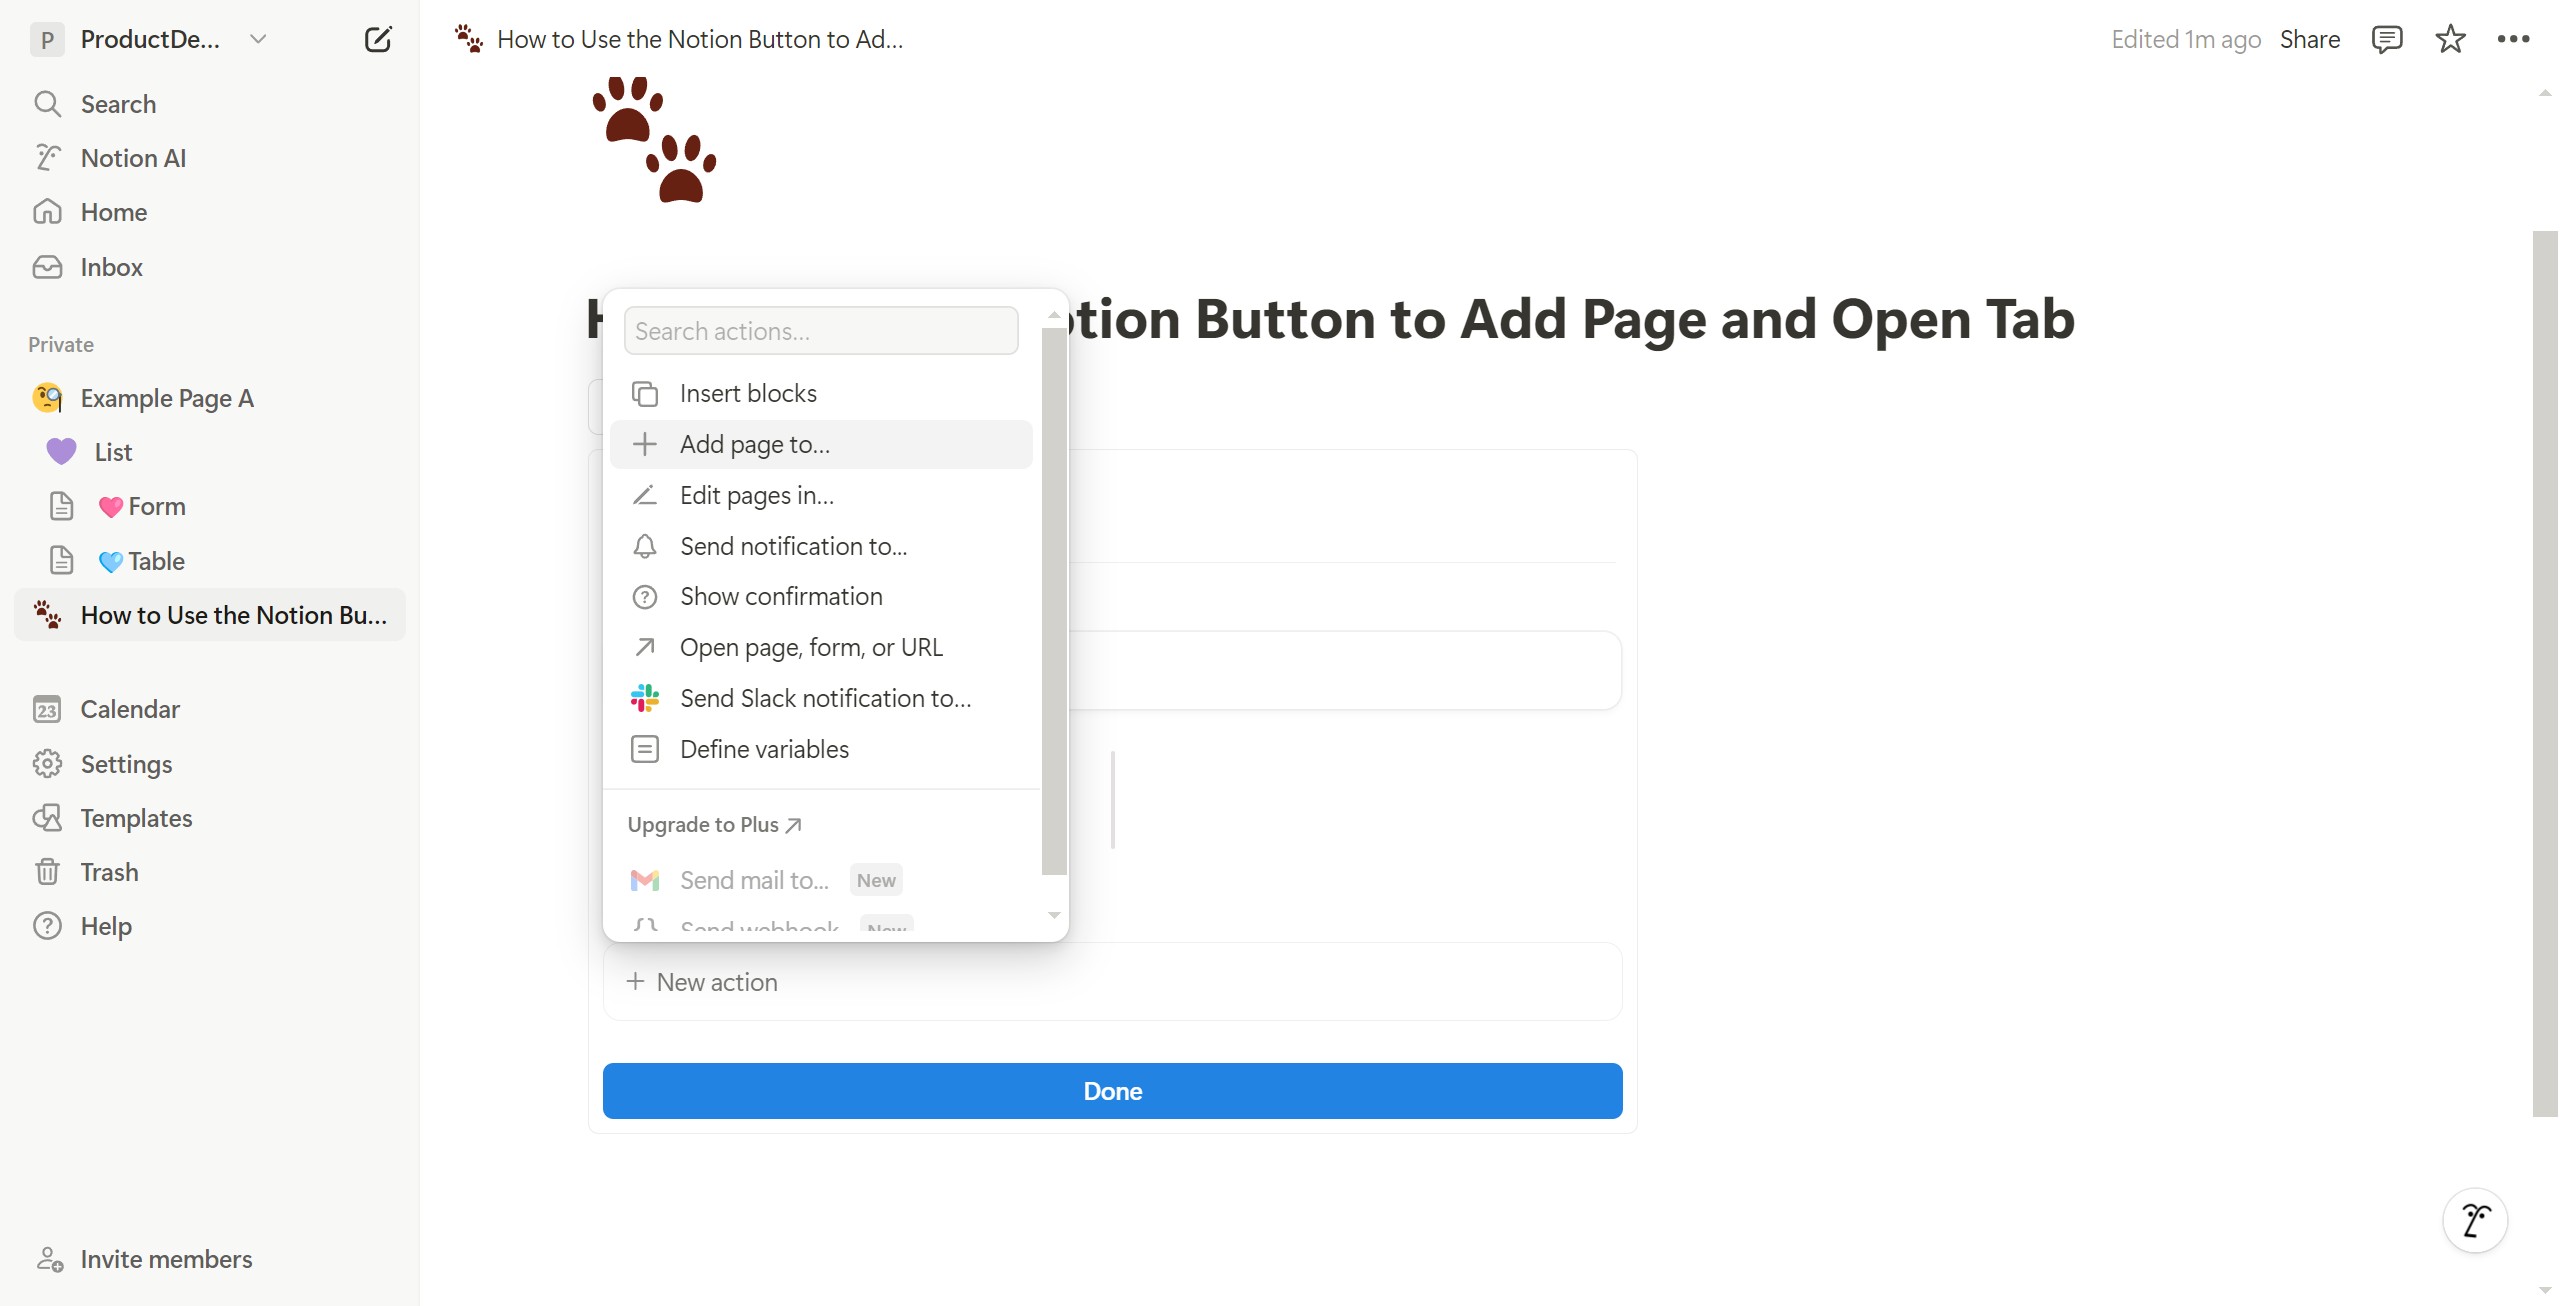
Task: Click the actions menu scroll down arrow
Action: [x=1054, y=915]
